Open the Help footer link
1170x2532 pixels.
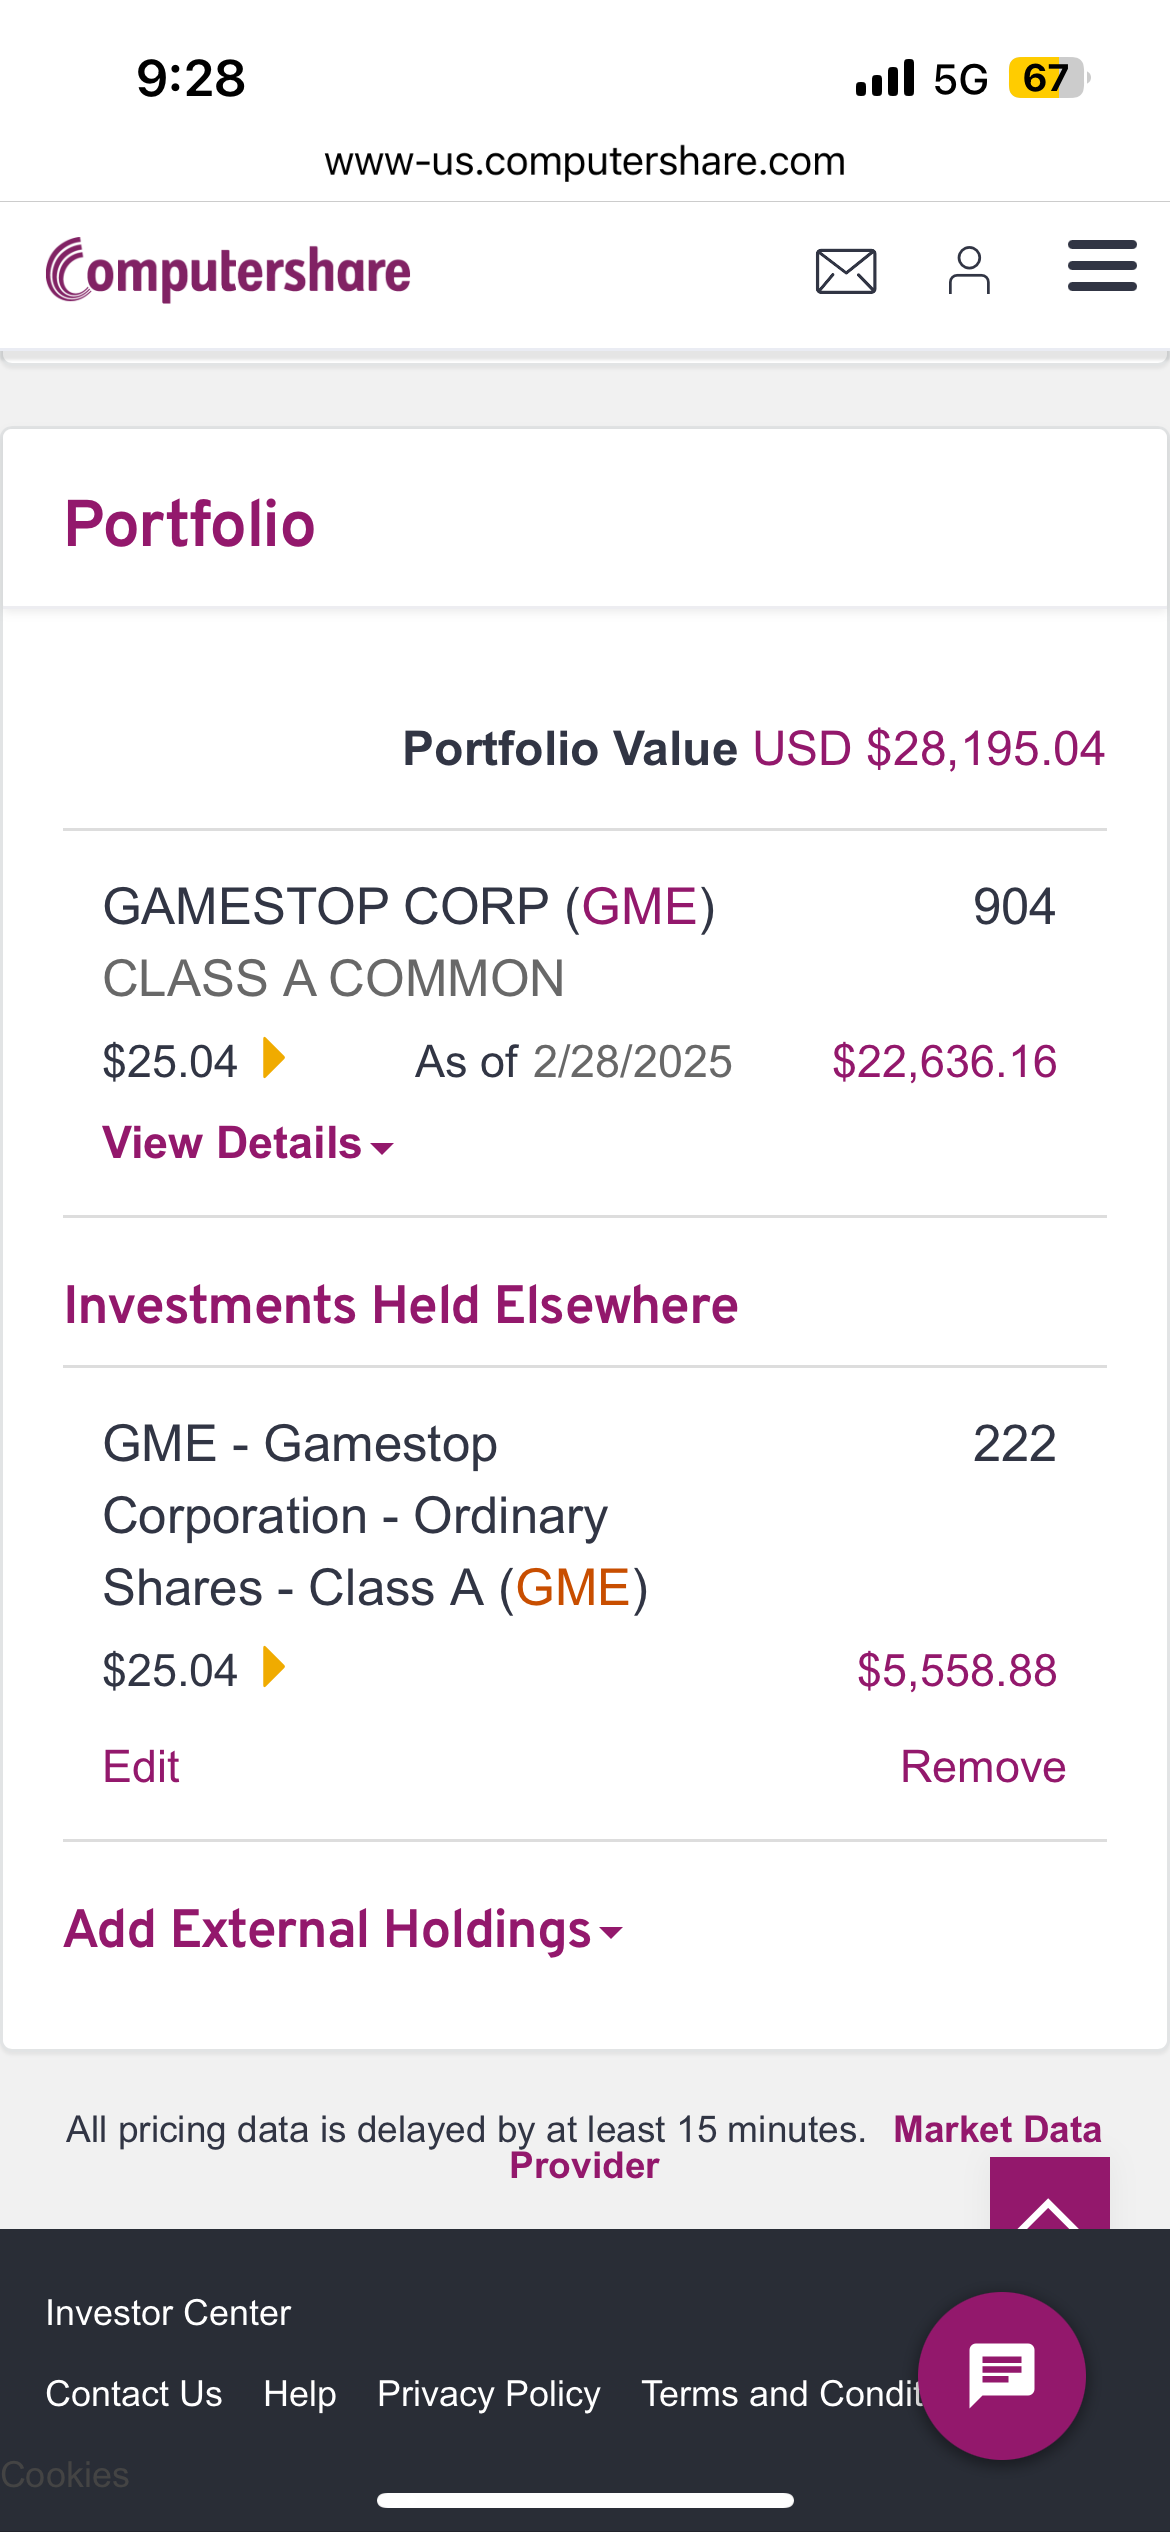pyautogui.click(x=299, y=2394)
